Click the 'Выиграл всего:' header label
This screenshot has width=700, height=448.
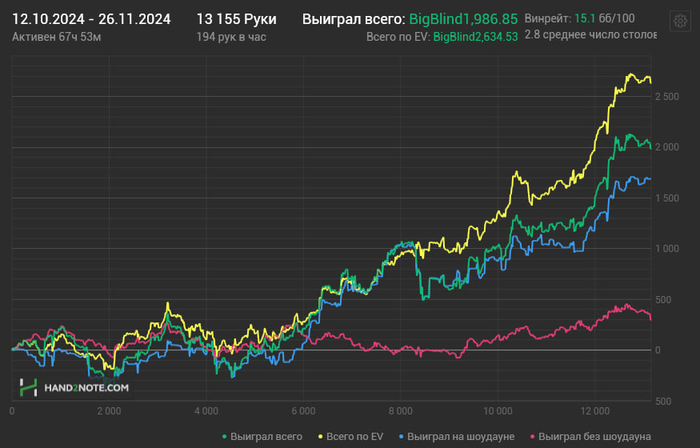(x=354, y=19)
